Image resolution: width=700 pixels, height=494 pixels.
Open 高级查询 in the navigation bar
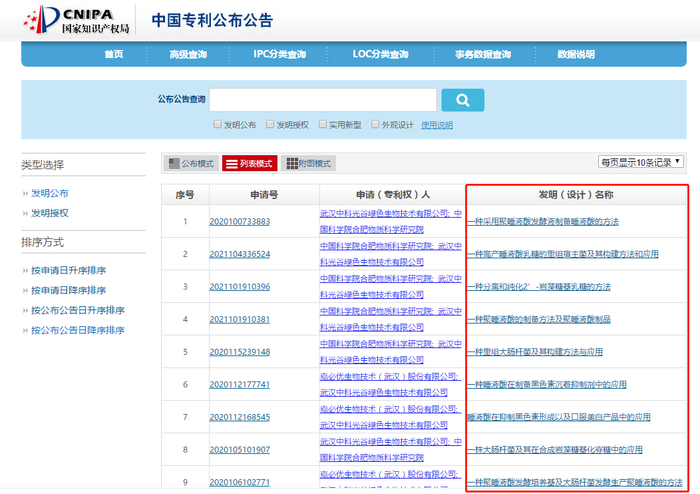[x=188, y=54]
